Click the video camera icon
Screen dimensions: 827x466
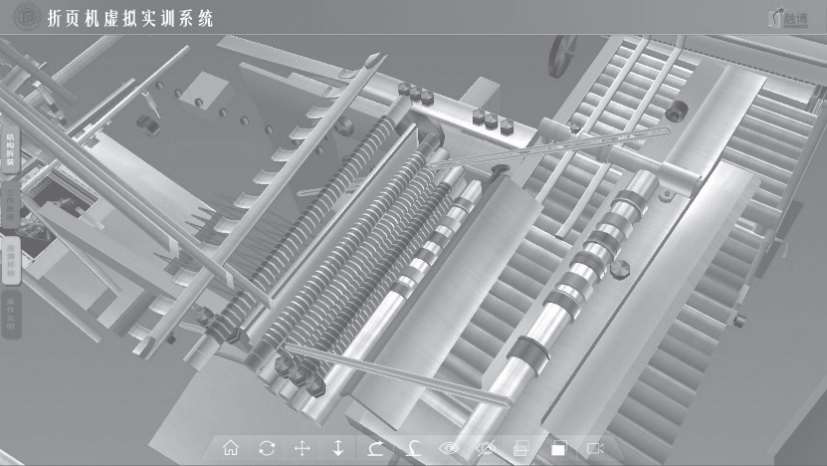pyautogui.click(x=595, y=449)
